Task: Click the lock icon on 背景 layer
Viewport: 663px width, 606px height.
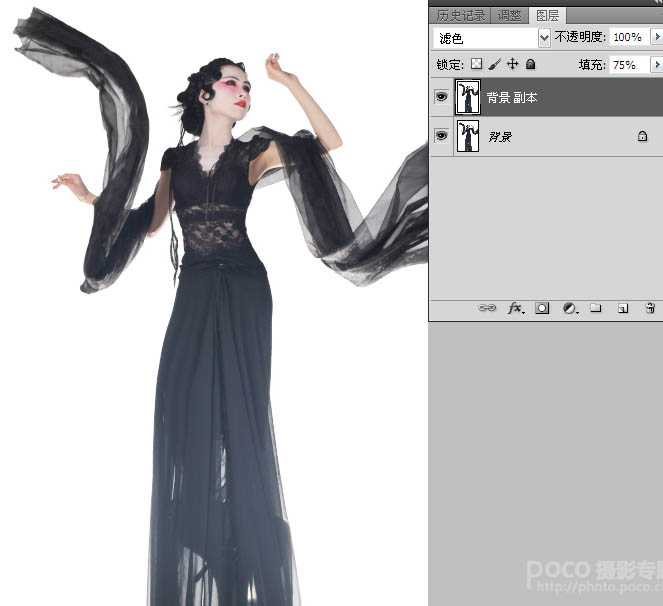Action: (x=642, y=136)
